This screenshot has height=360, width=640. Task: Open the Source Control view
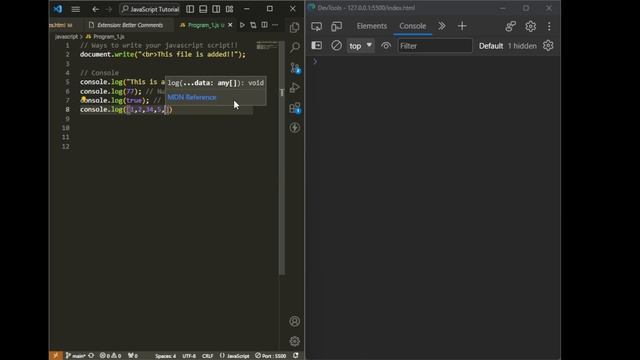[x=294, y=68]
